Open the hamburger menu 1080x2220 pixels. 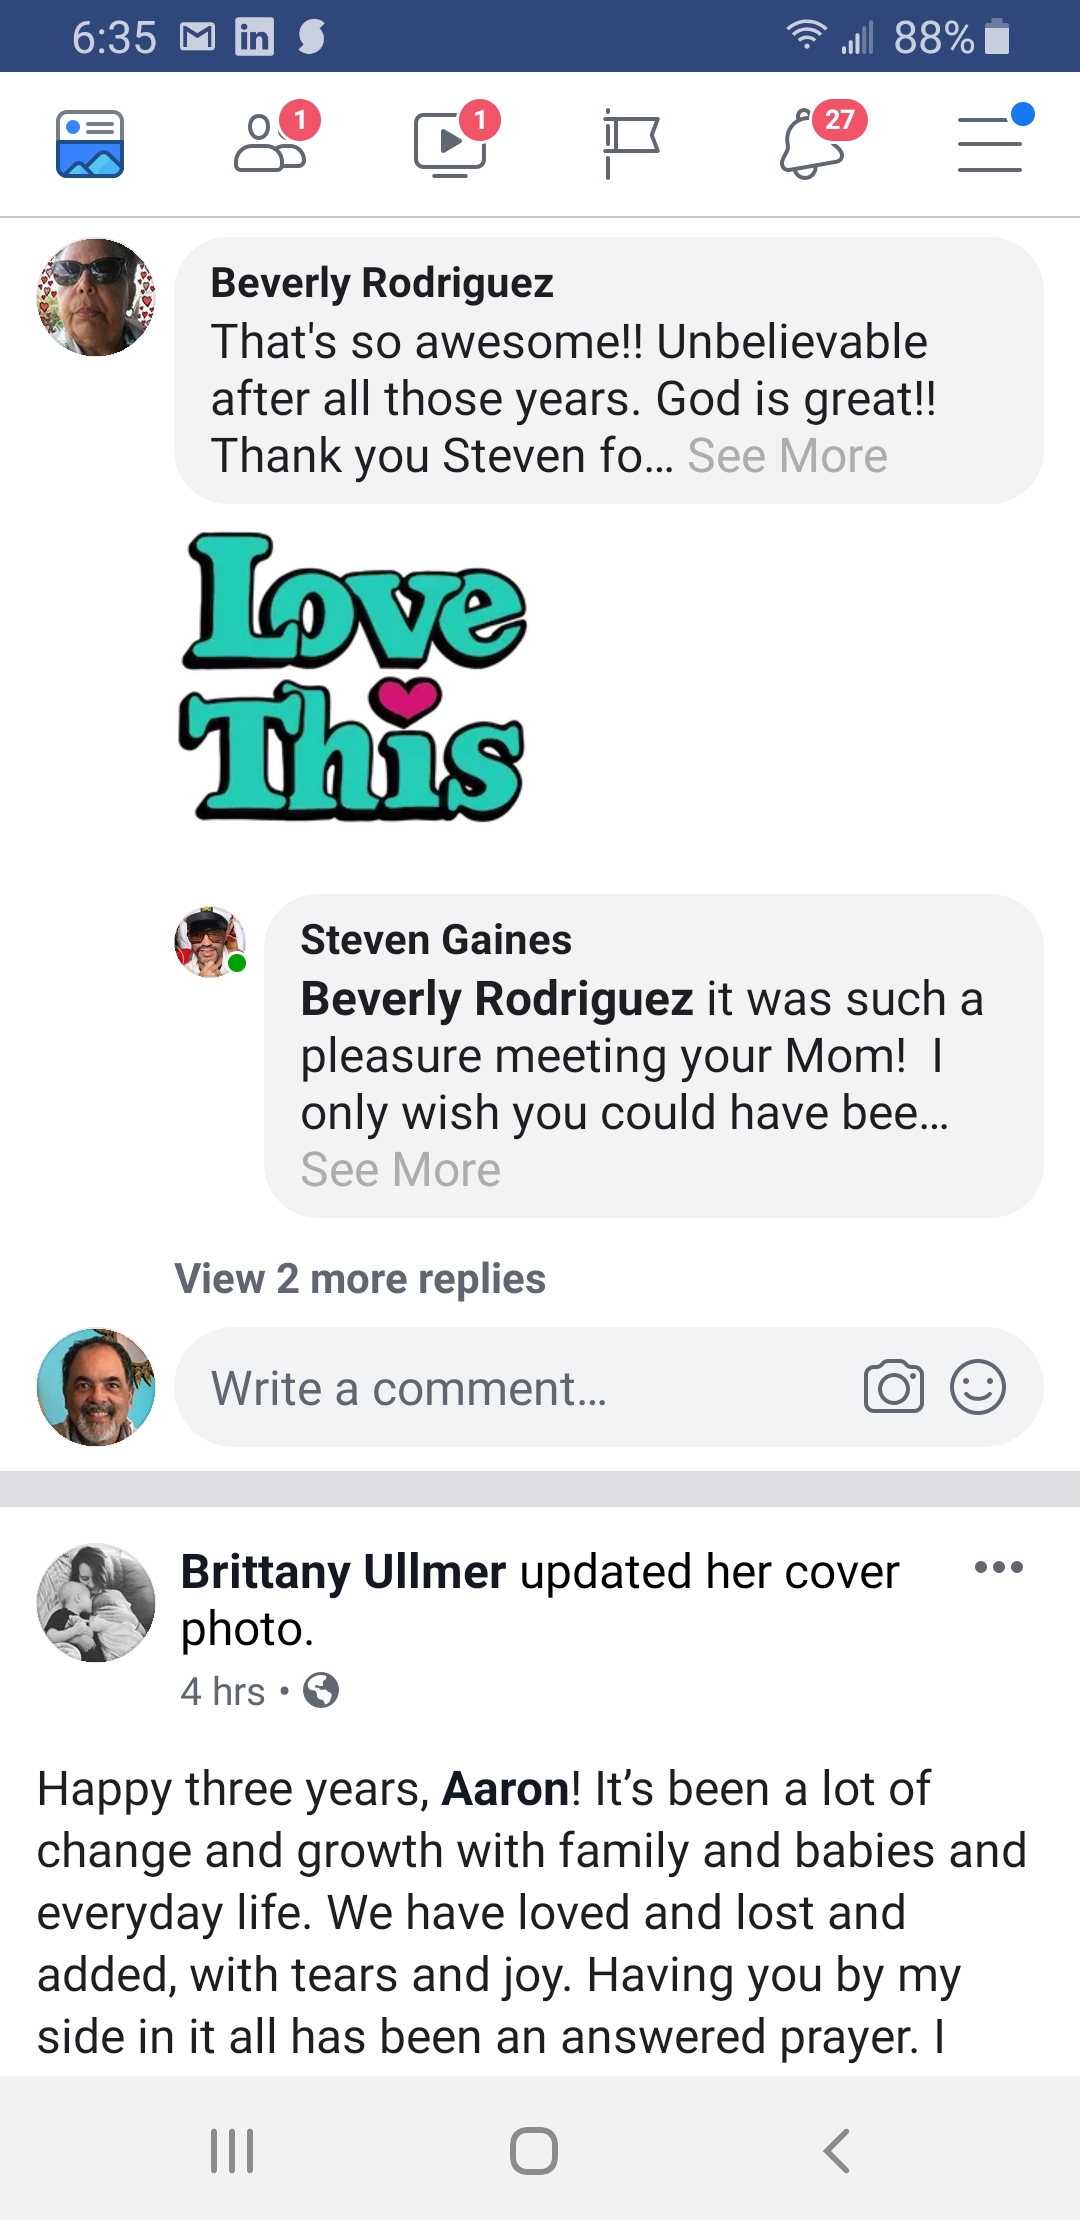(x=990, y=144)
